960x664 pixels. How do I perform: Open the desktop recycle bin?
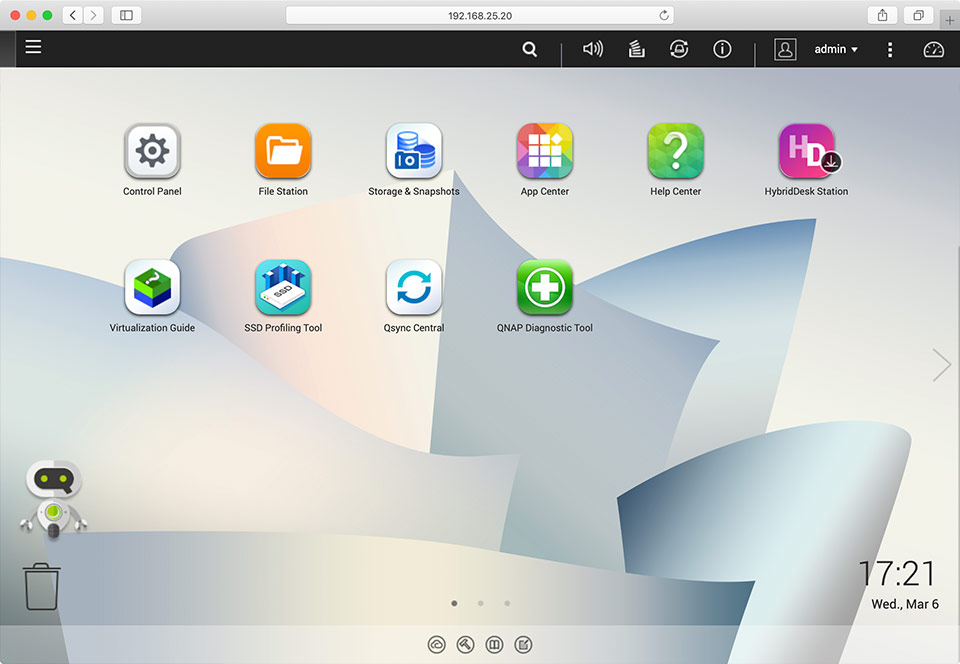tap(42, 586)
